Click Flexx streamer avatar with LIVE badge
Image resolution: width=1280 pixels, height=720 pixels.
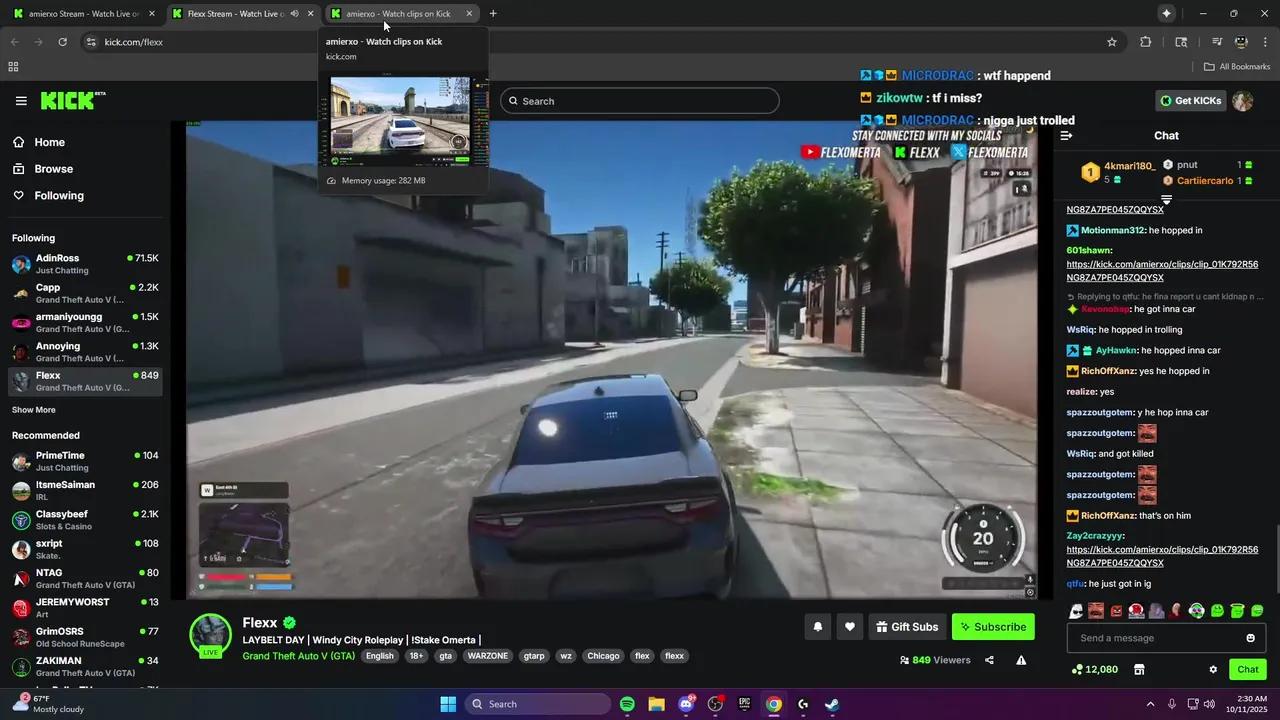coord(210,637)
